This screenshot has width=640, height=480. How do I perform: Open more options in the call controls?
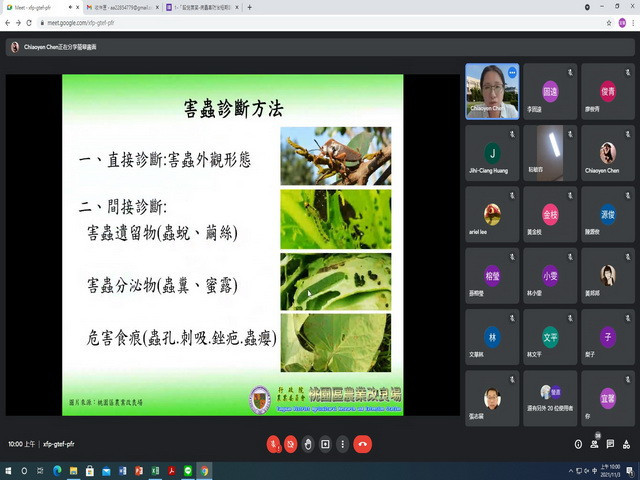tap(342, 444)
